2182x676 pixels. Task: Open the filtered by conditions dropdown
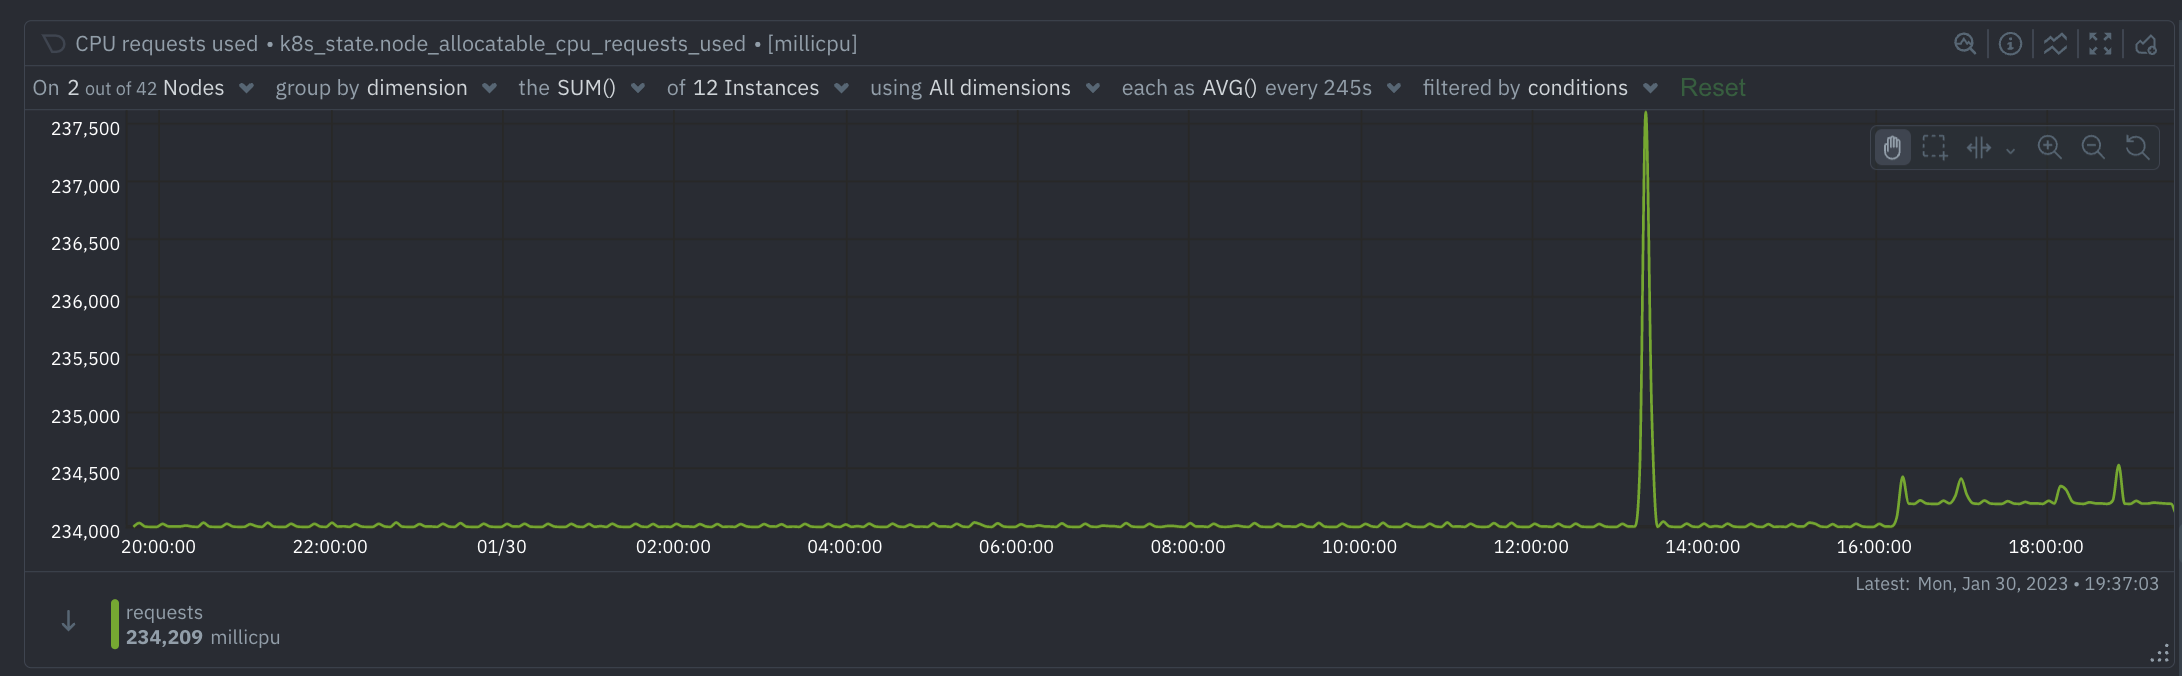pyautogui.click(x=1540, y=88)
